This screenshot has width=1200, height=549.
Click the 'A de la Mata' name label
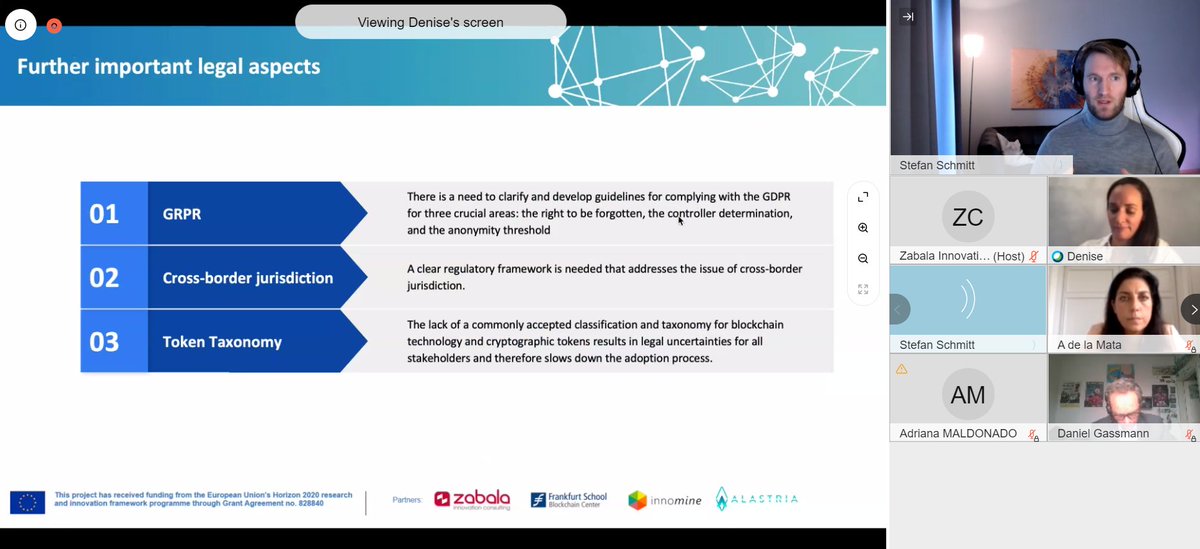click(x=1090, y=345)
